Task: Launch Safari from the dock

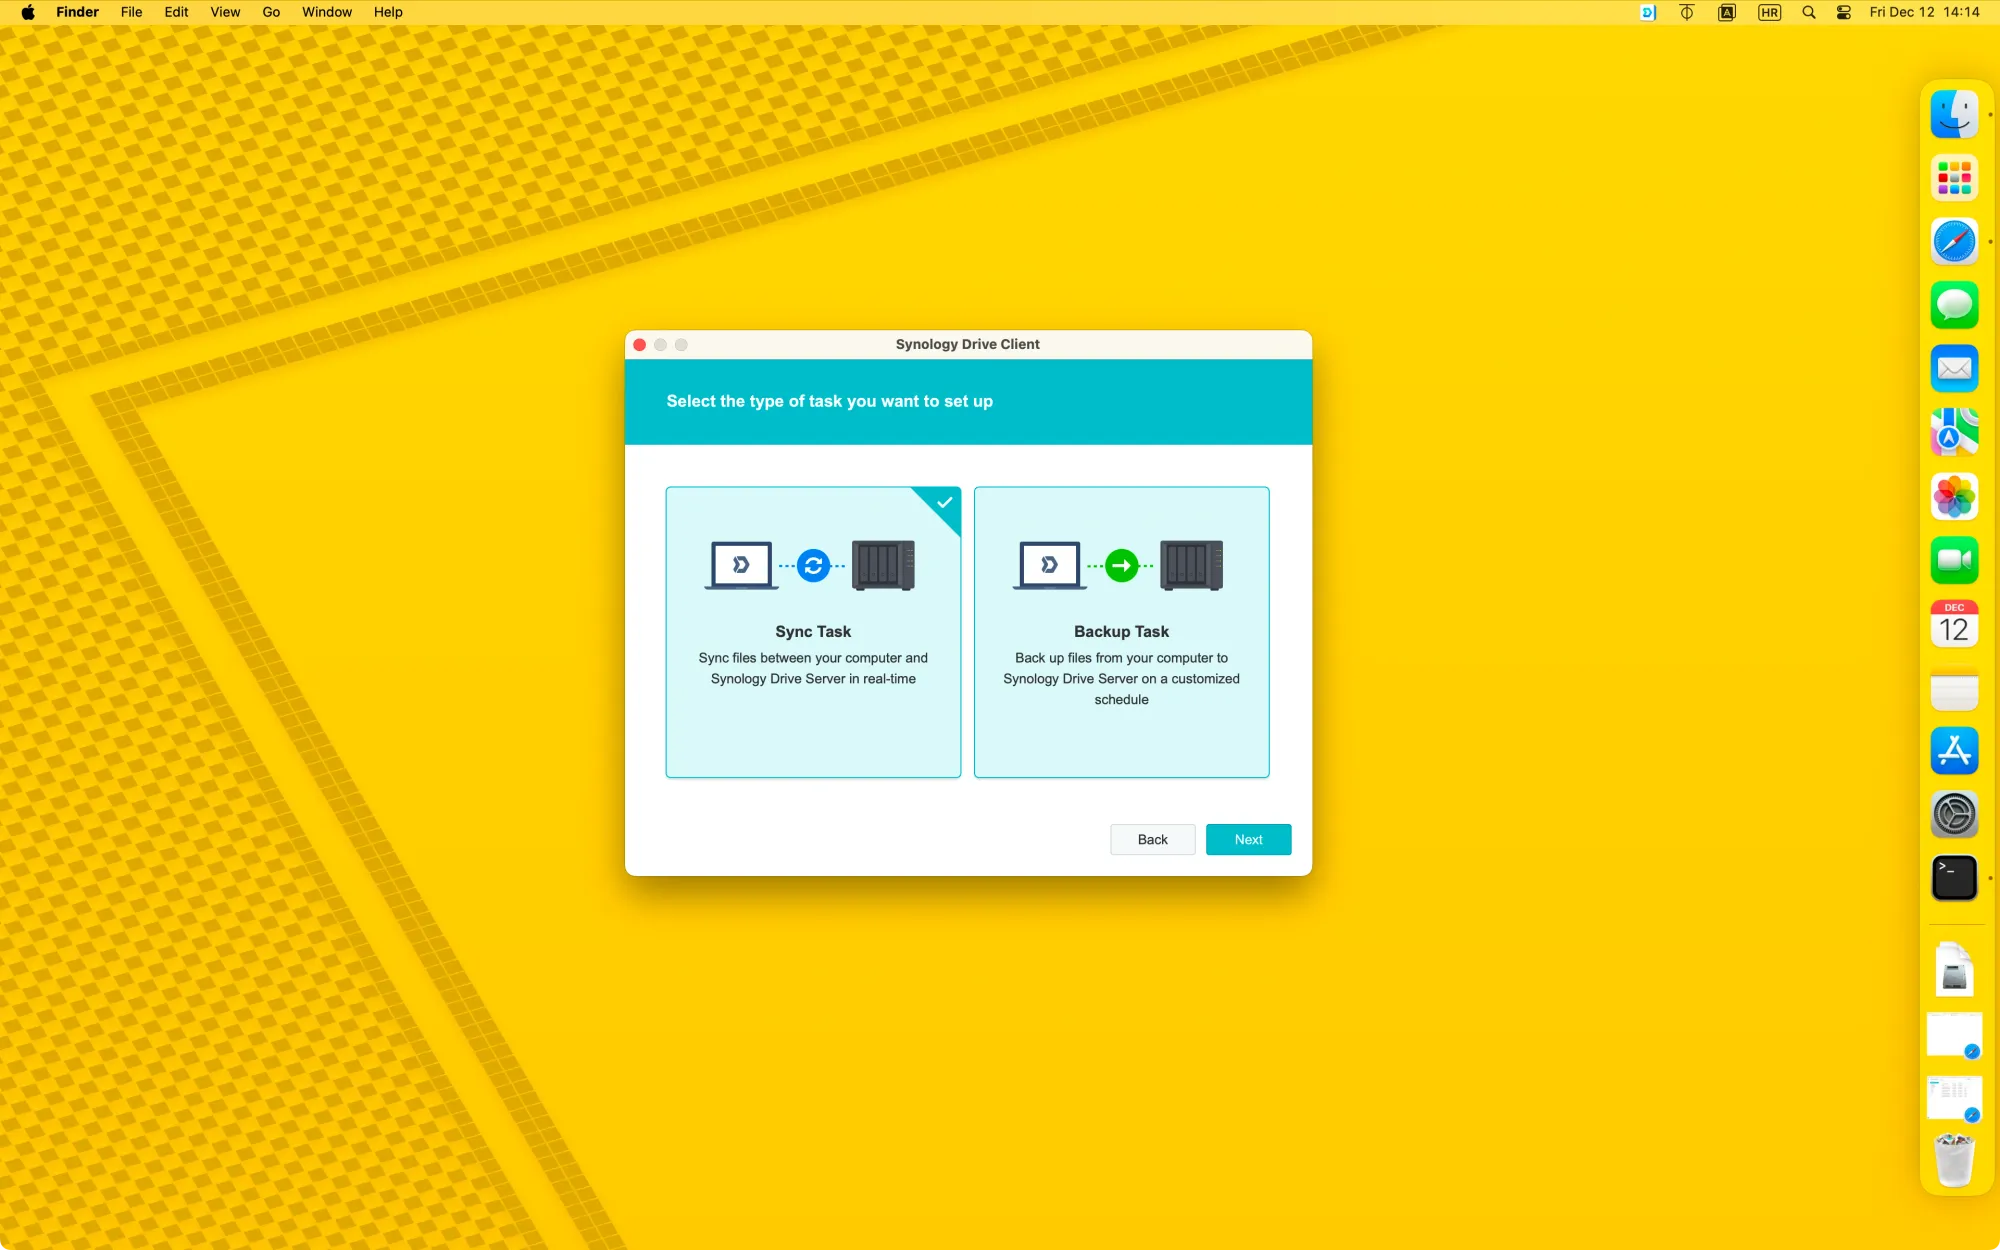Action: [1953, 242]
